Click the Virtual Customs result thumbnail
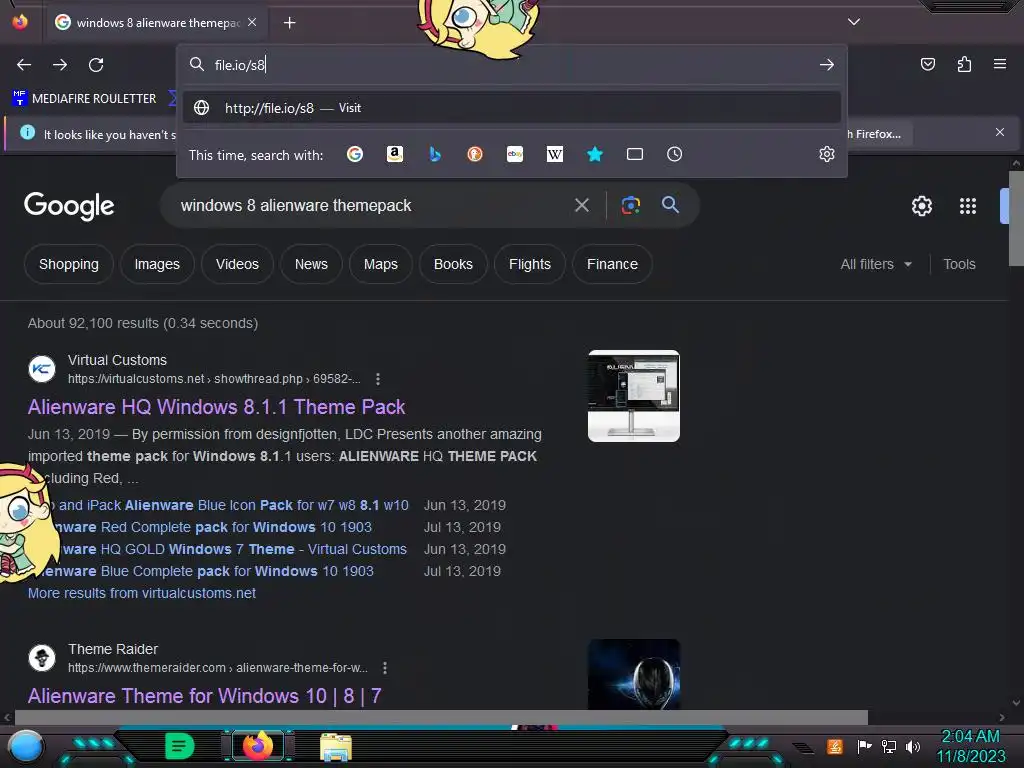Image resolution: width=1024 pixels, height=768 pixels. pos(633,396)
